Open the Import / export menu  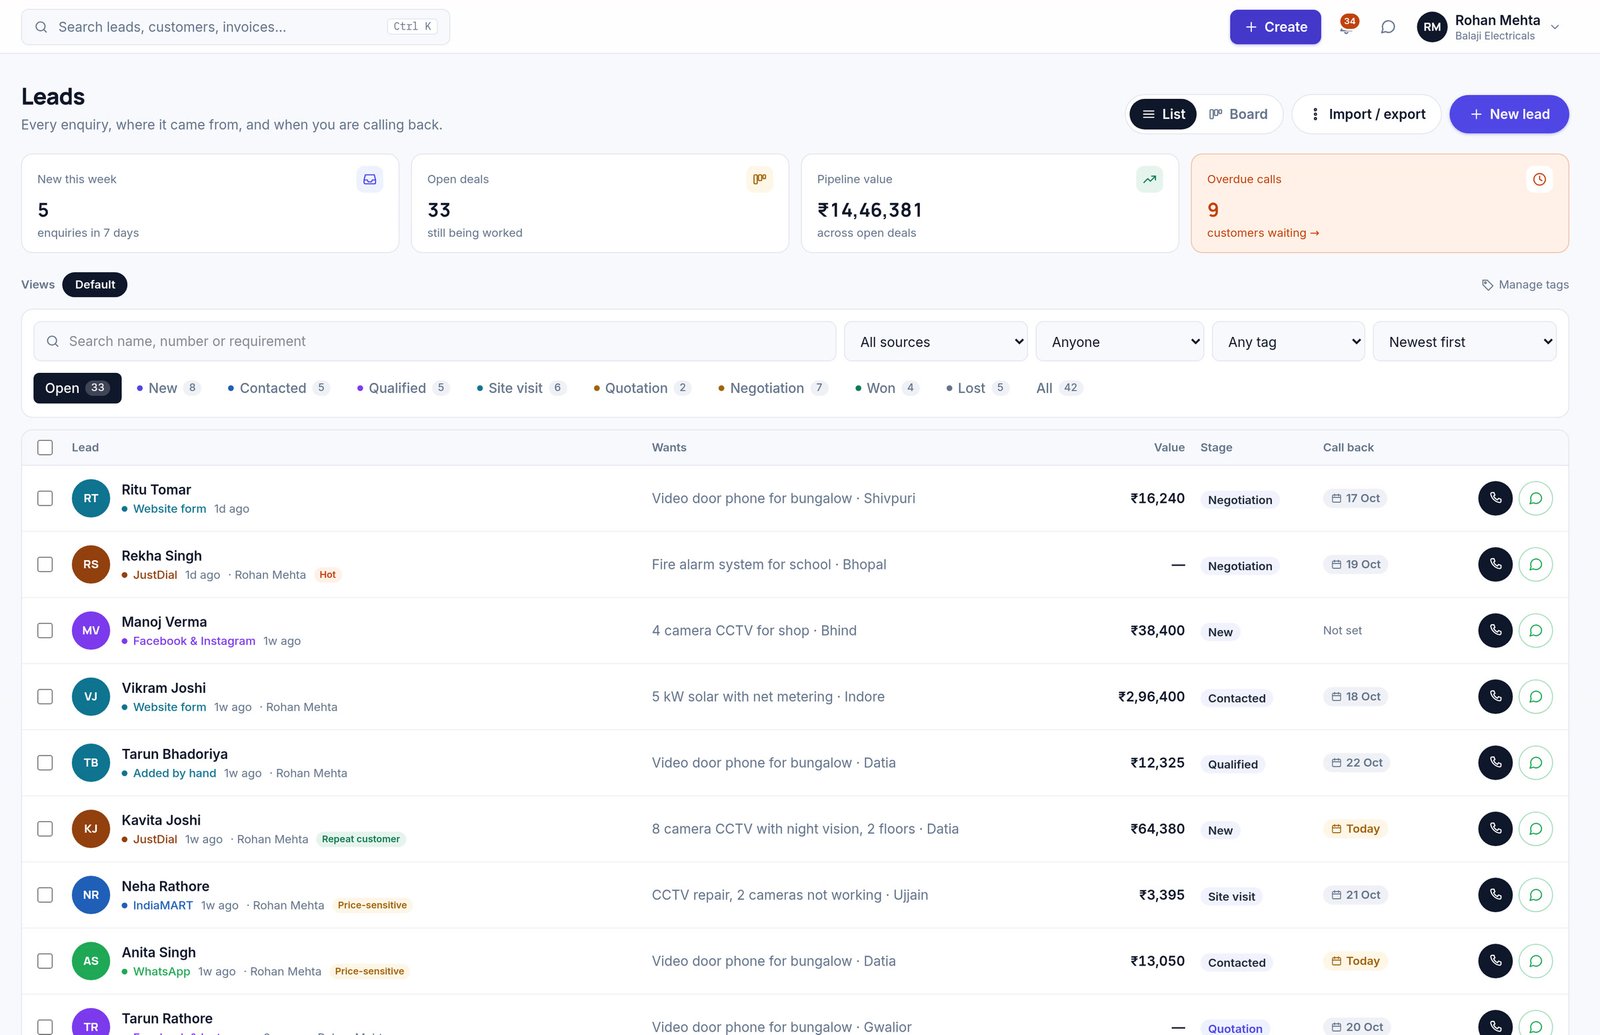[x=1366, y=114]
